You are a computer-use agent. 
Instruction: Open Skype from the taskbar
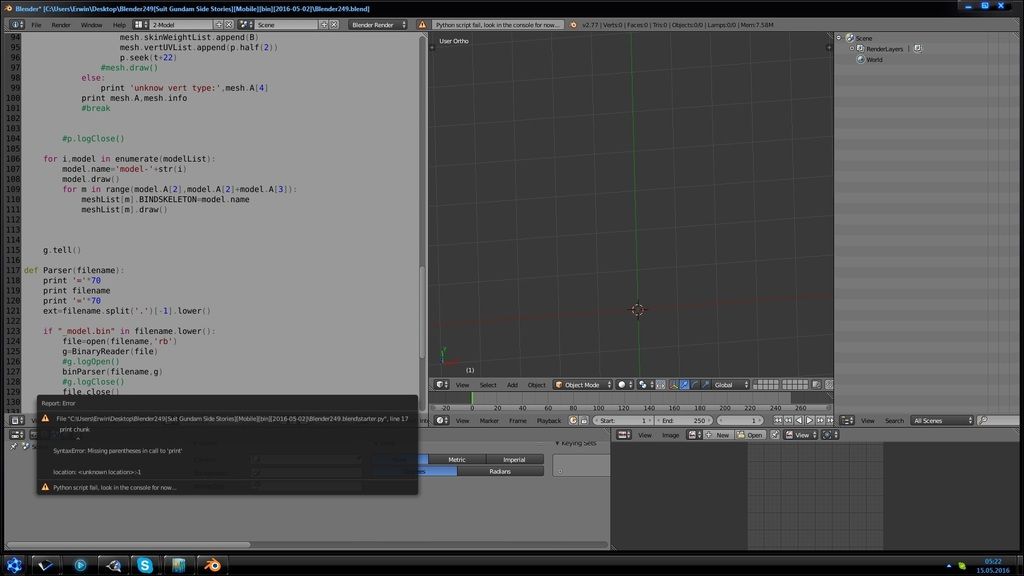pos(144,565)
